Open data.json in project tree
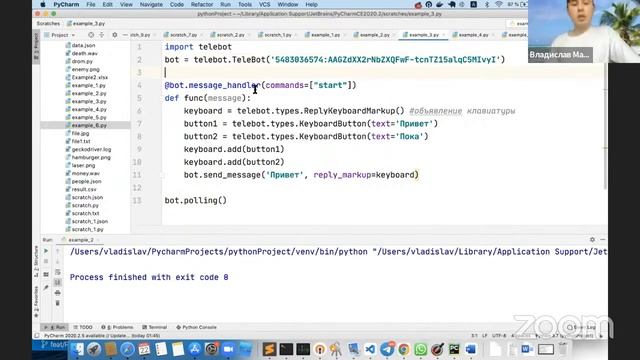 coord(83,45)
